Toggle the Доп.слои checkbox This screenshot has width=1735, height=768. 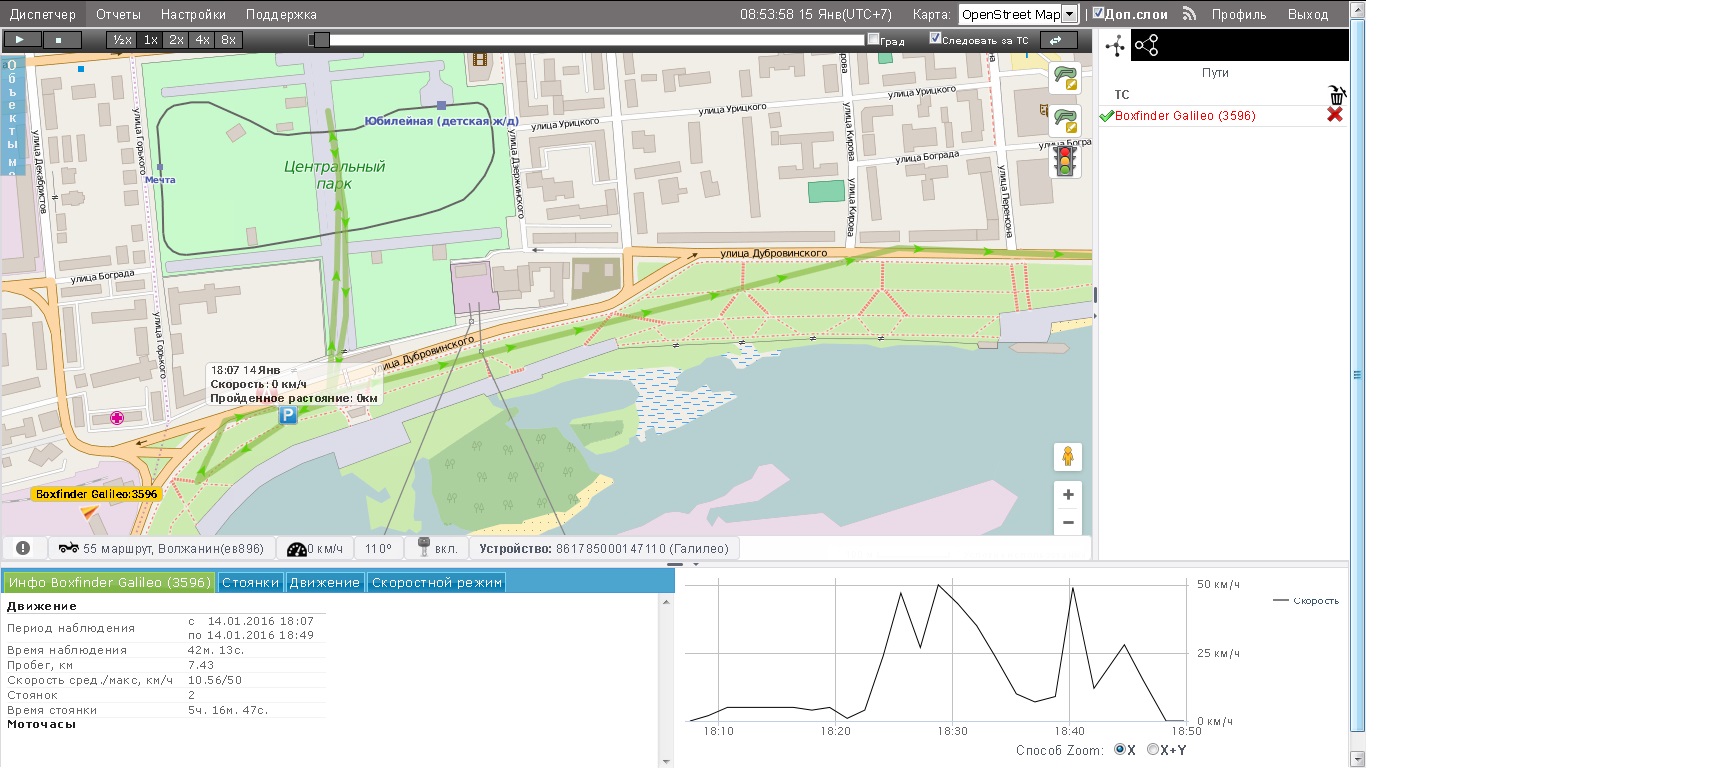pos(1098,14)
